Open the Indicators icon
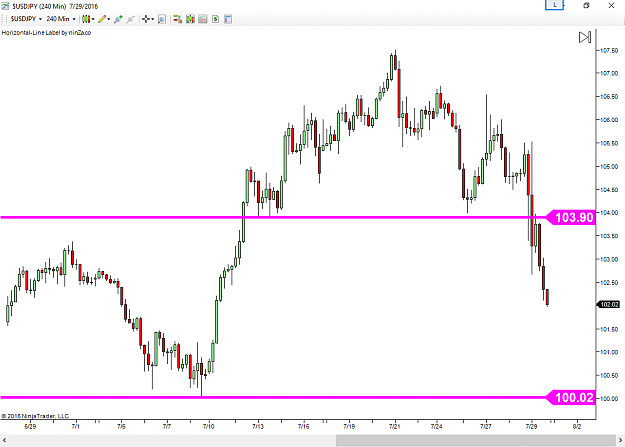The image size is (625, 447). point(203,19)
